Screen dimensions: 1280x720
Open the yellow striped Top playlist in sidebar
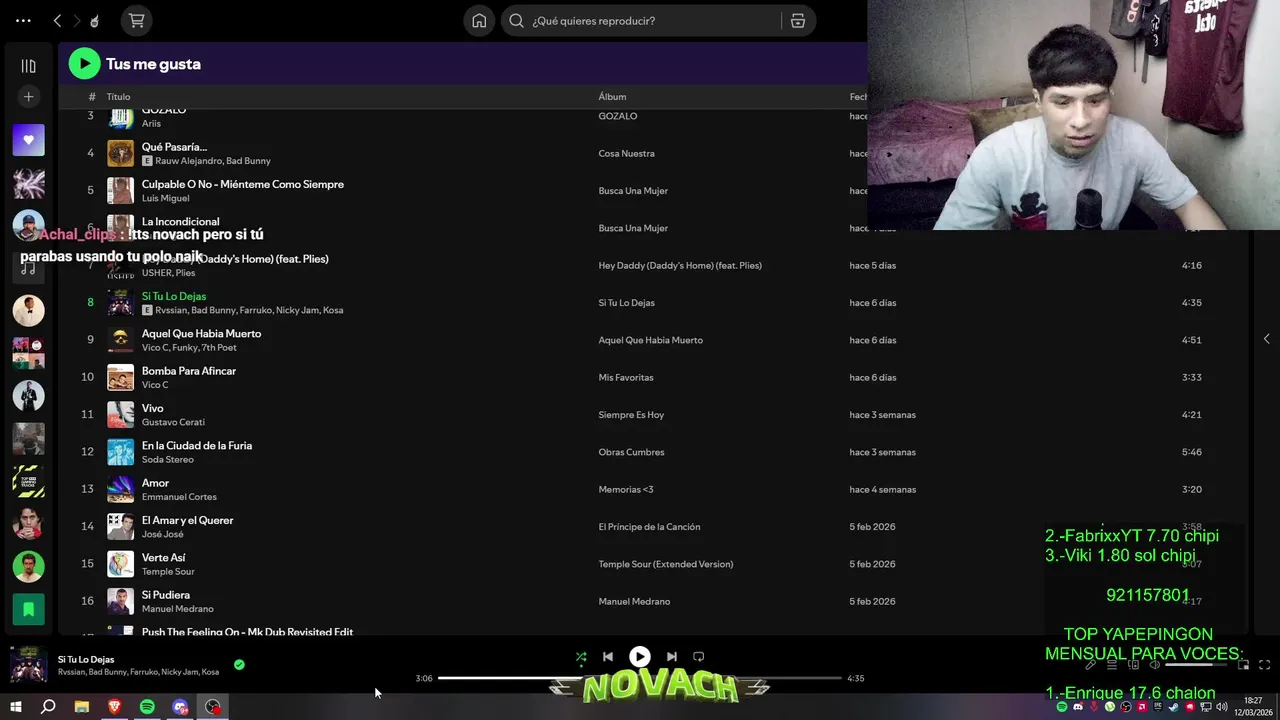[x=28, y=481]
